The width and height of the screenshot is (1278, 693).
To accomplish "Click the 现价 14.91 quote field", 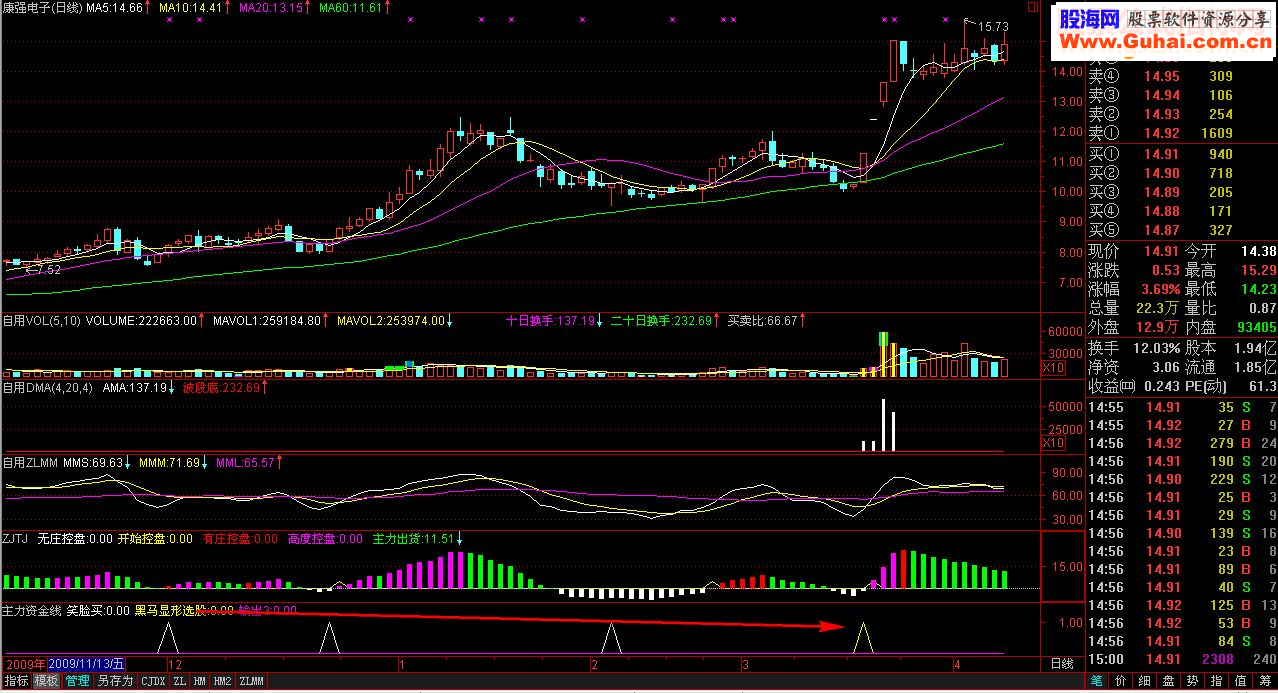I will click(x=1134, y=251).
